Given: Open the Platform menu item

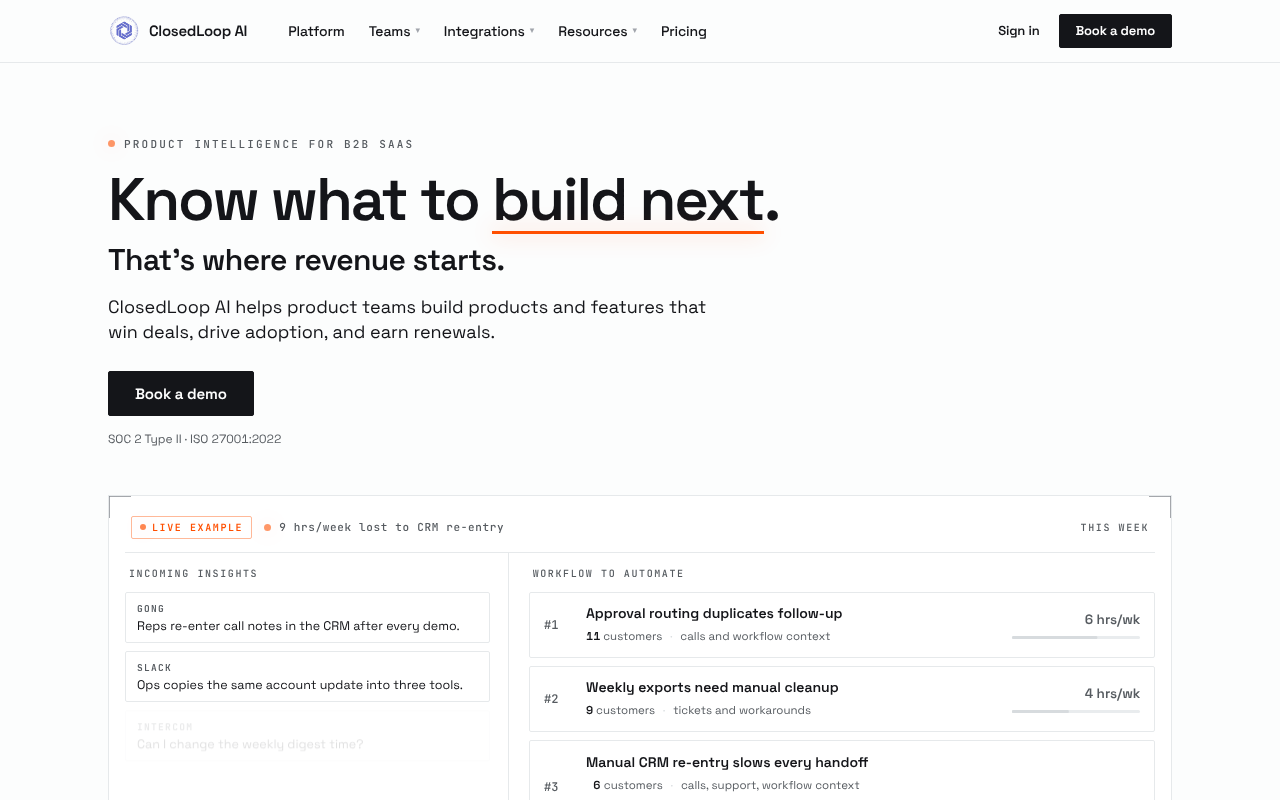Looking at the screenshot, I should coord(316,31).
